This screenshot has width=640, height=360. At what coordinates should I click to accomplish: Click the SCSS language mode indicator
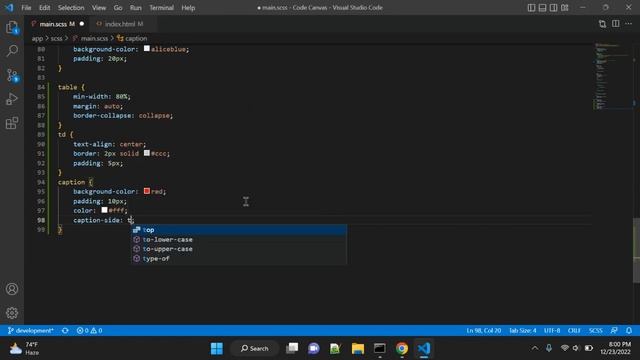[x=596, y=330]
